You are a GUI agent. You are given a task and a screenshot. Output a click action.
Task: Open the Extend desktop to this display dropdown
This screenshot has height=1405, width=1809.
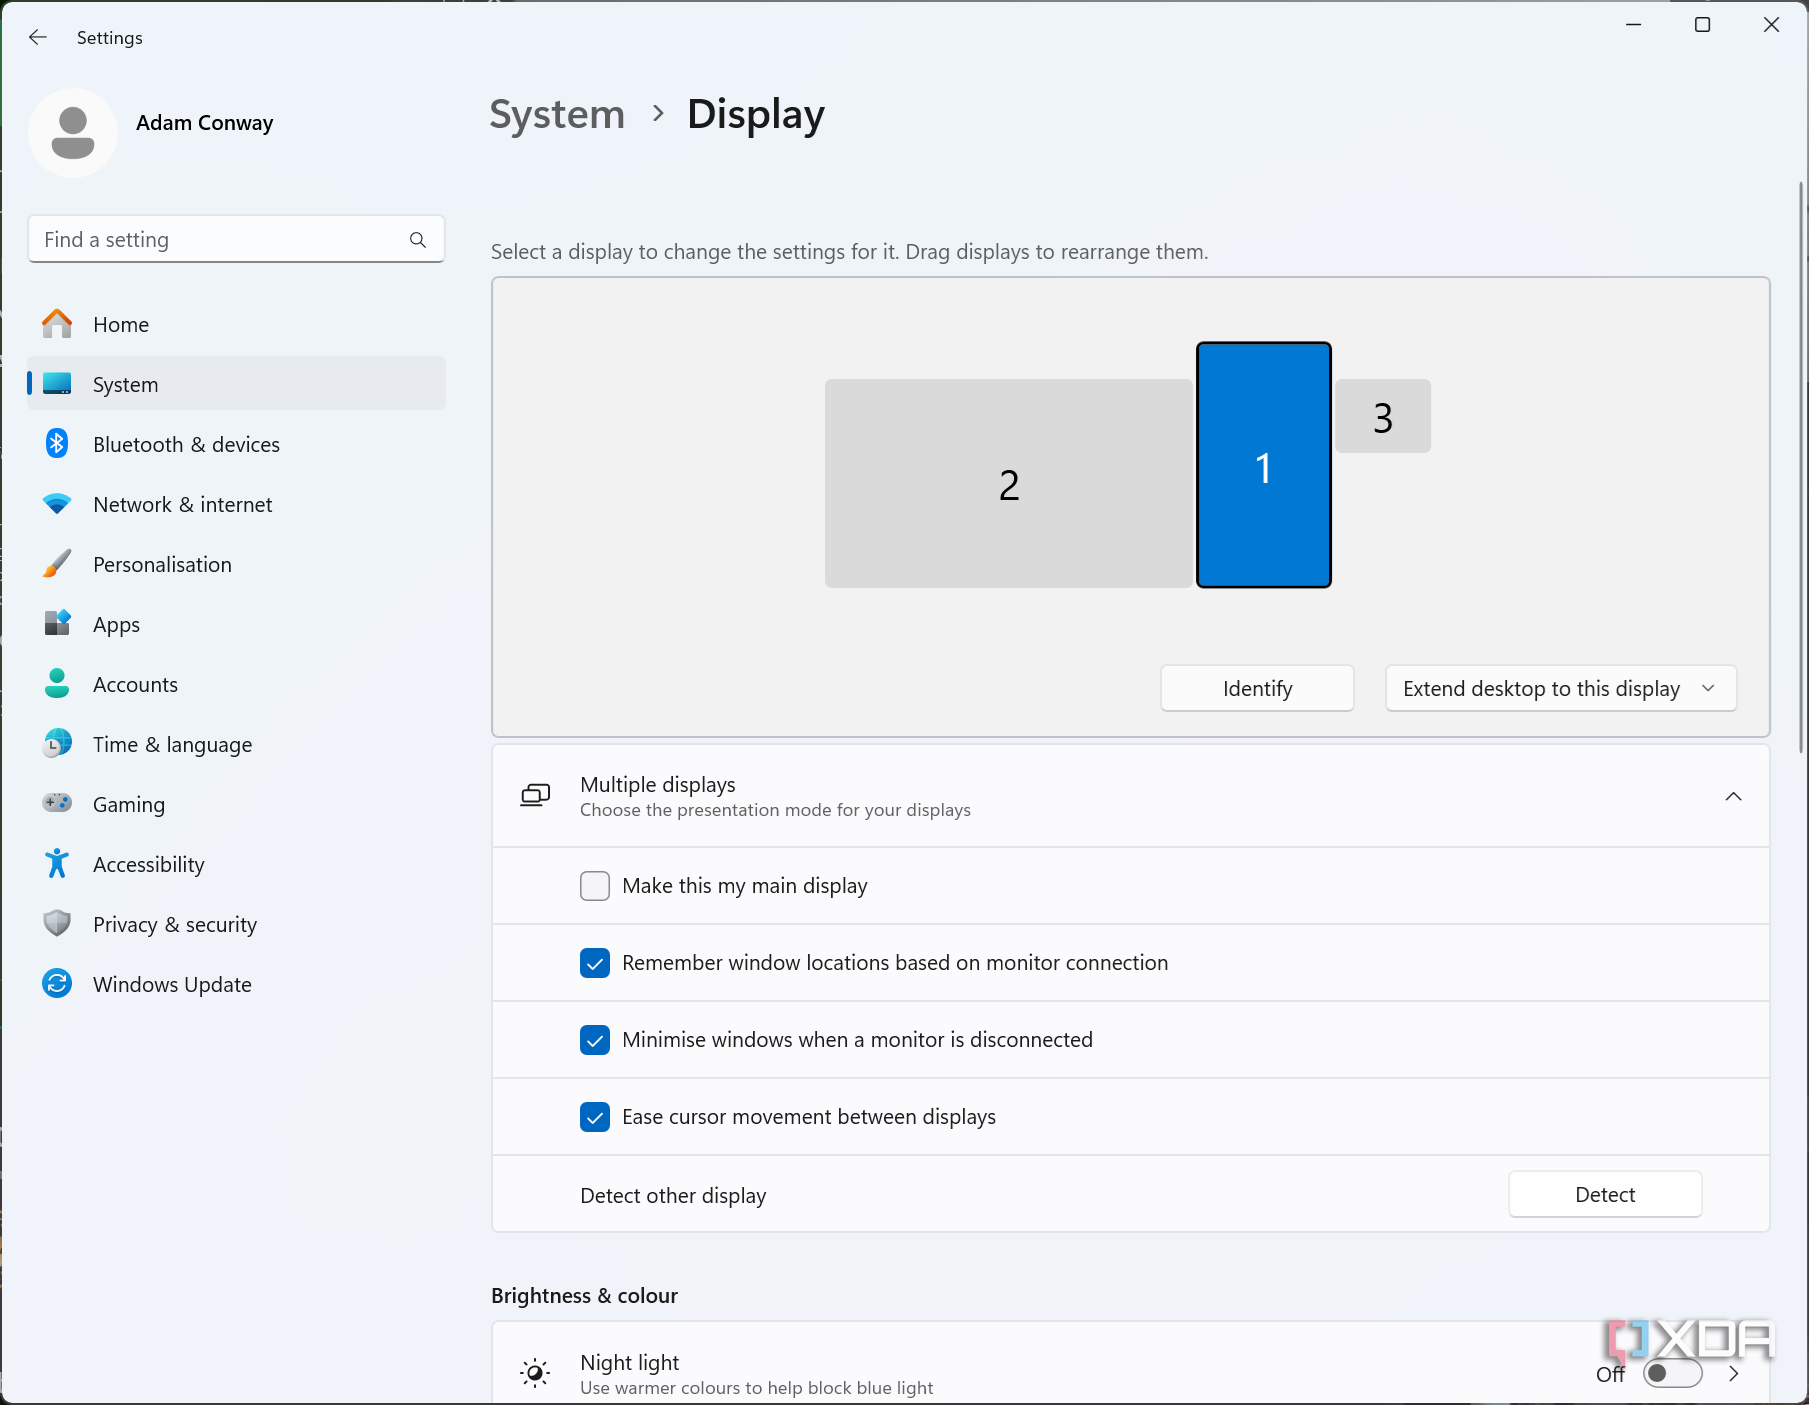coord(1560,688)
